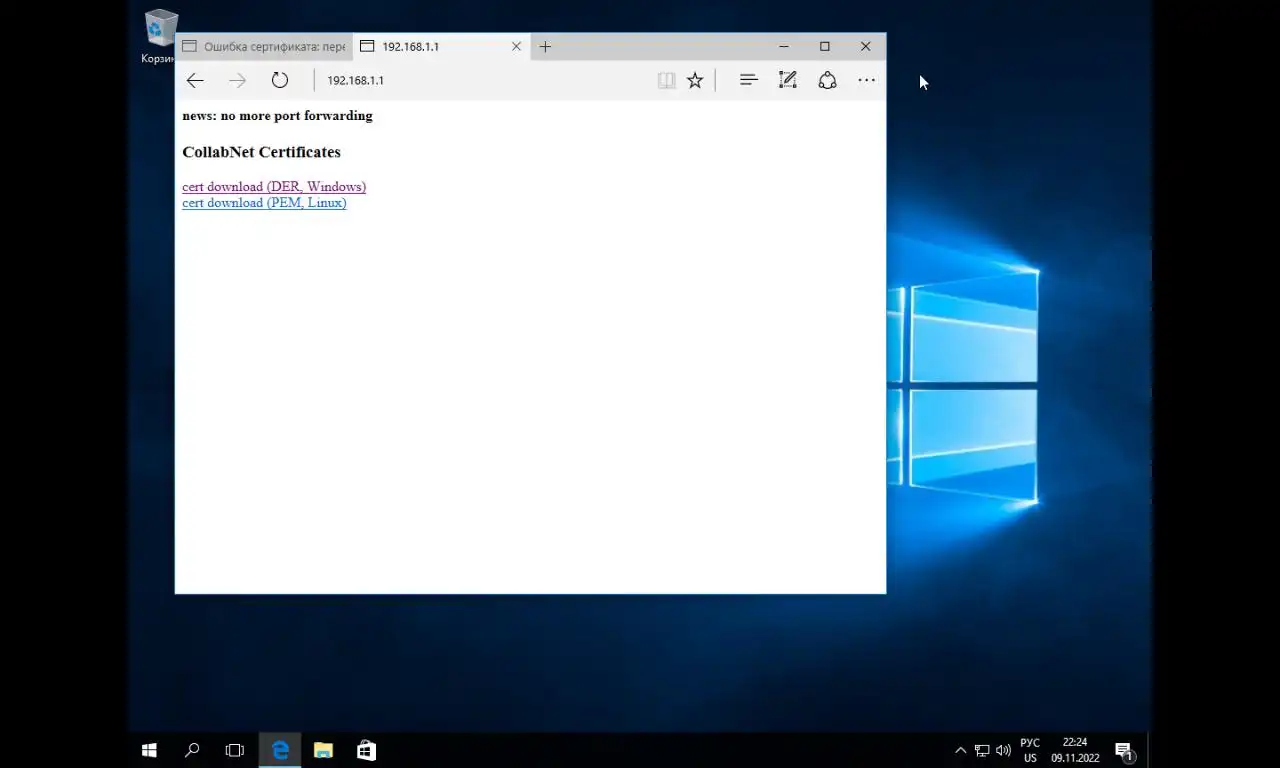Screen dimensions: 1280x768
Task: Open the clock showing 22:24
Action: 1075,750
